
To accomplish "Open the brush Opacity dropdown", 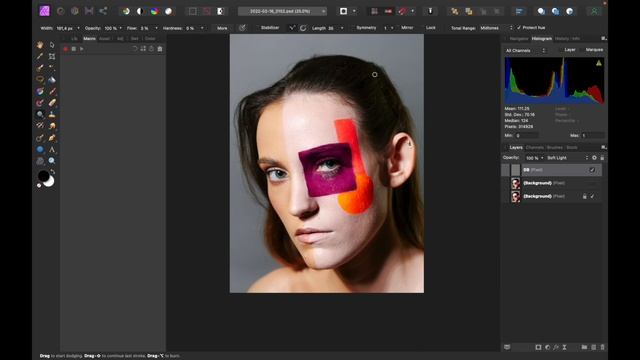I will click(x=120, y=28).
